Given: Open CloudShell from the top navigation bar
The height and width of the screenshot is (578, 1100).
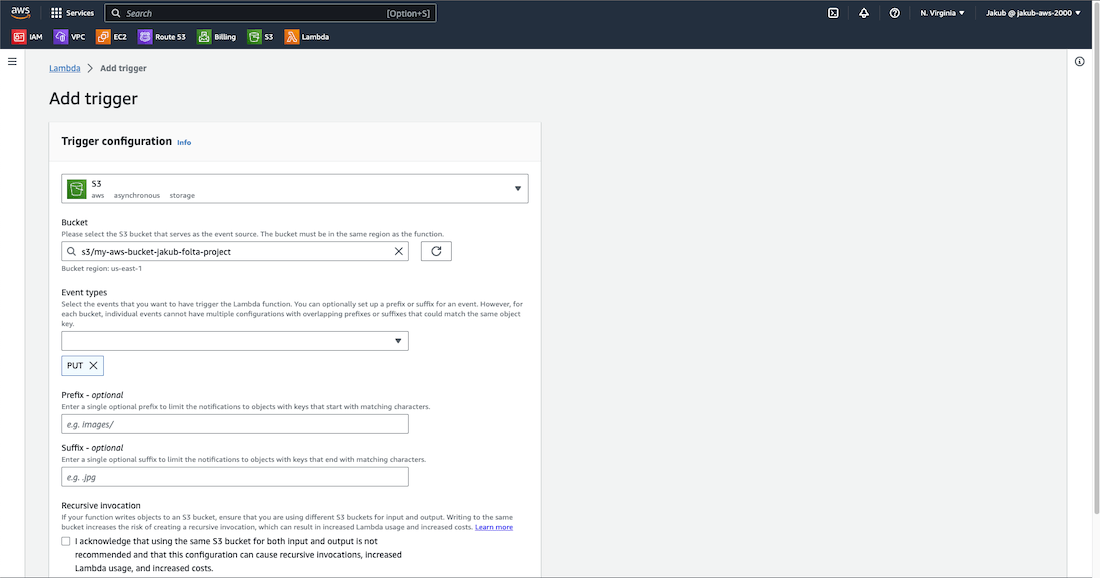Looking at the screenshot, I should click(832, 13).
